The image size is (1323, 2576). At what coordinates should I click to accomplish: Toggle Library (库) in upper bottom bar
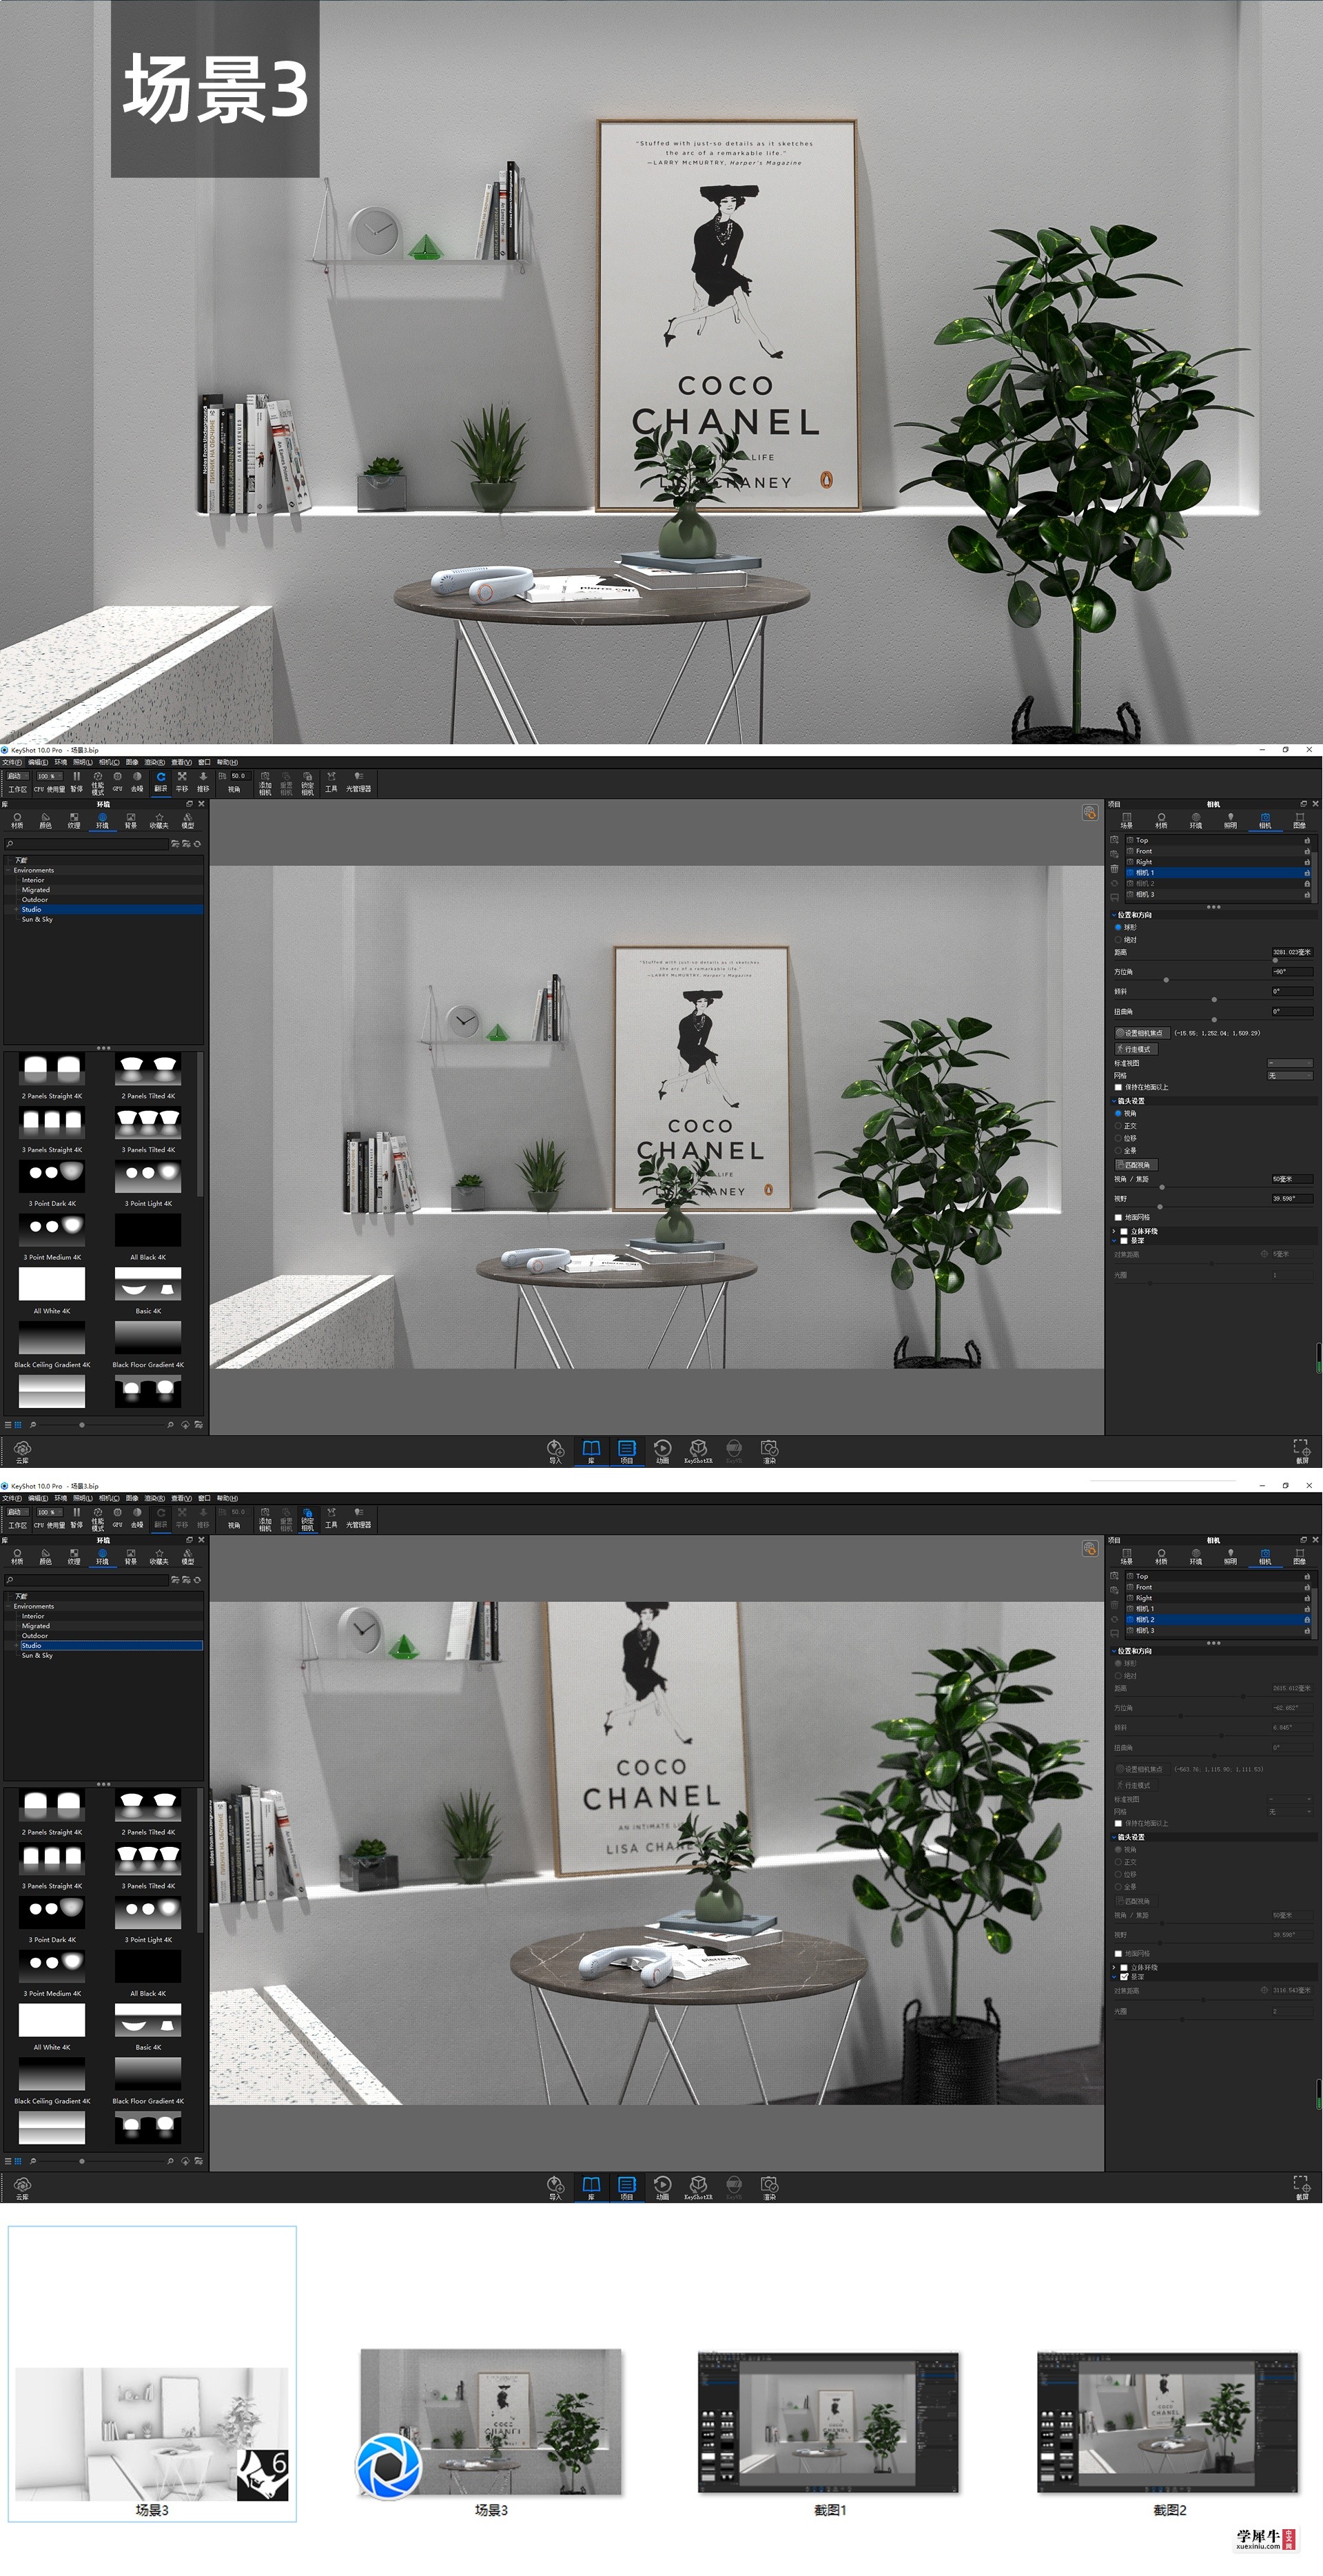point(591,1451)
